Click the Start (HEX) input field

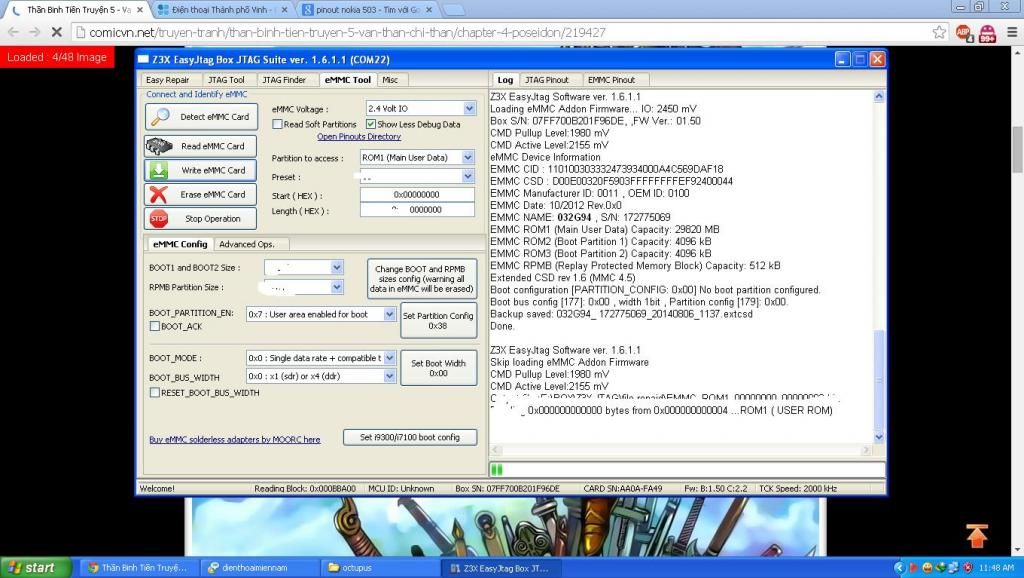[x=417, y=195]
